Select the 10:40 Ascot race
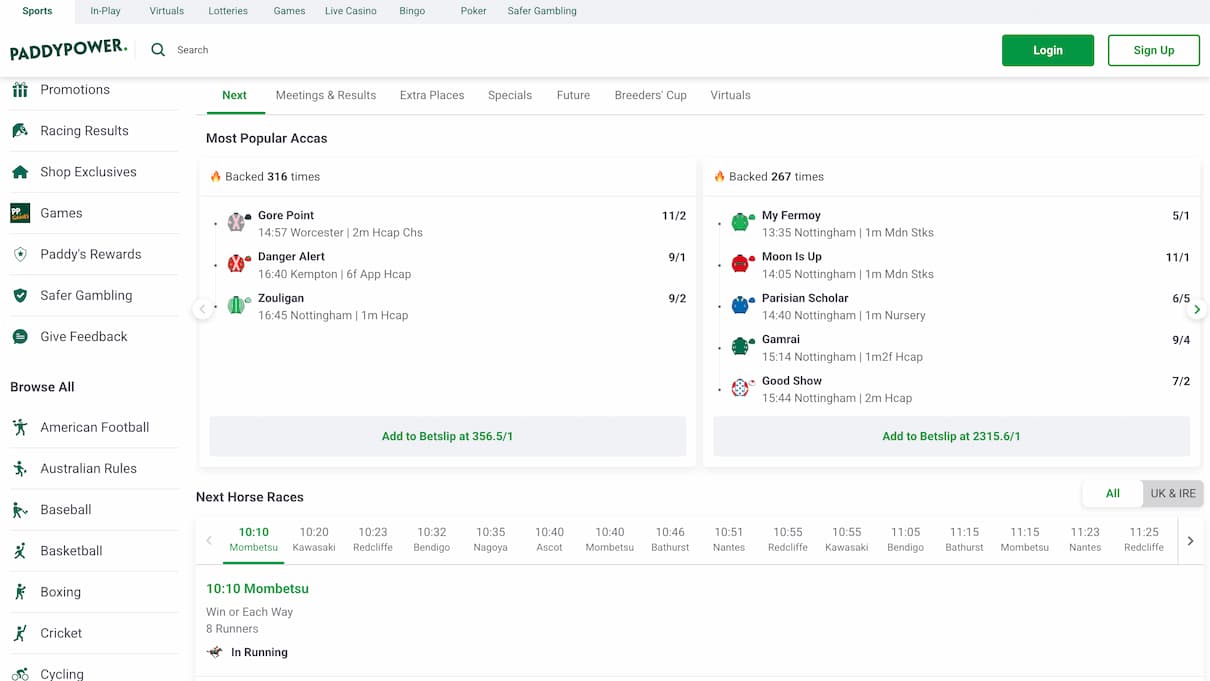The height and width of the screenshot is (681, 1210). [549, 540]
